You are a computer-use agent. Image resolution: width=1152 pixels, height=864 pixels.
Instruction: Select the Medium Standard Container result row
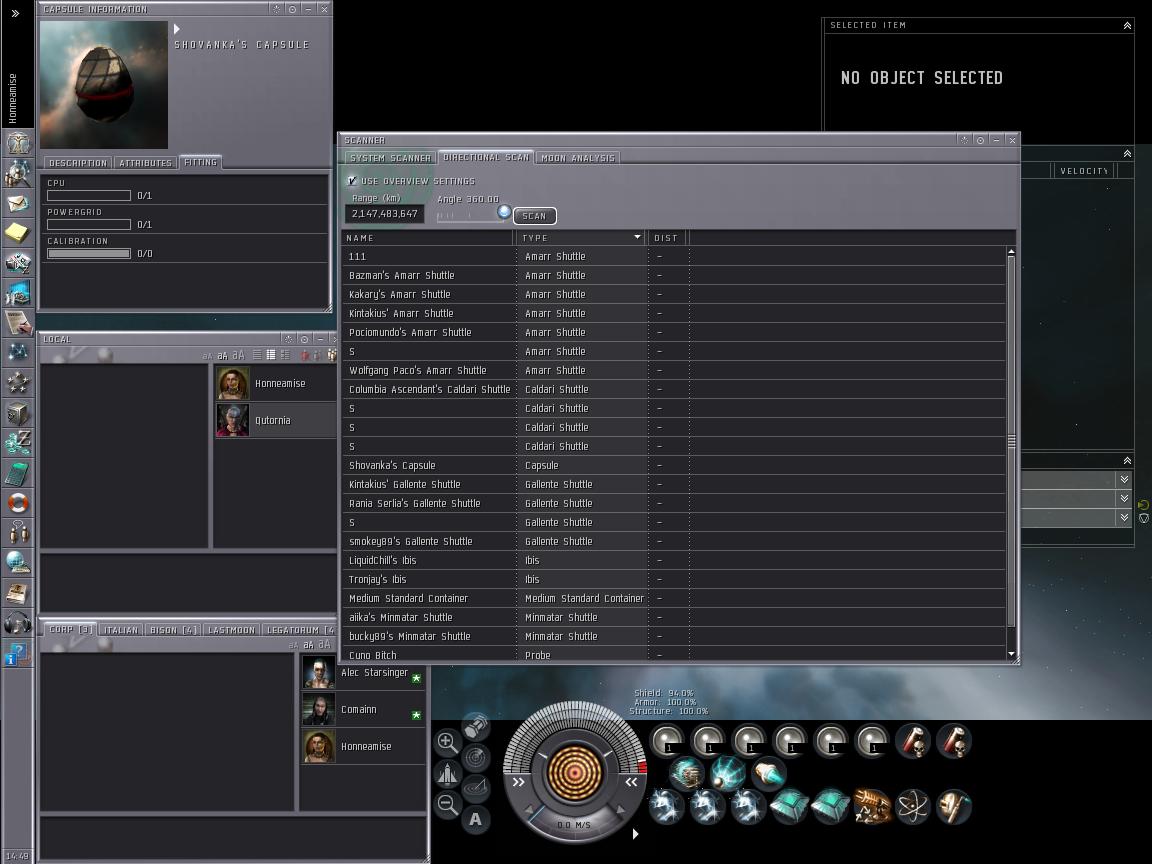(x=674, y=598)
